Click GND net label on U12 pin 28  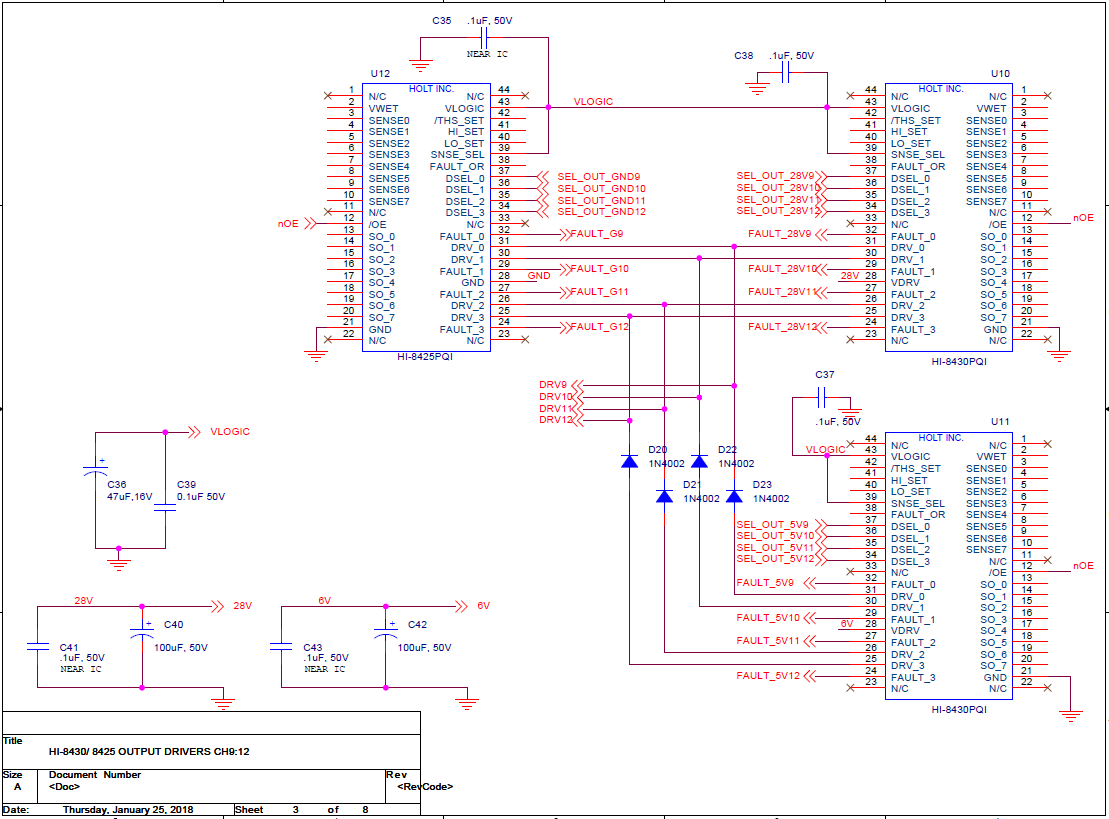[539, 276]
